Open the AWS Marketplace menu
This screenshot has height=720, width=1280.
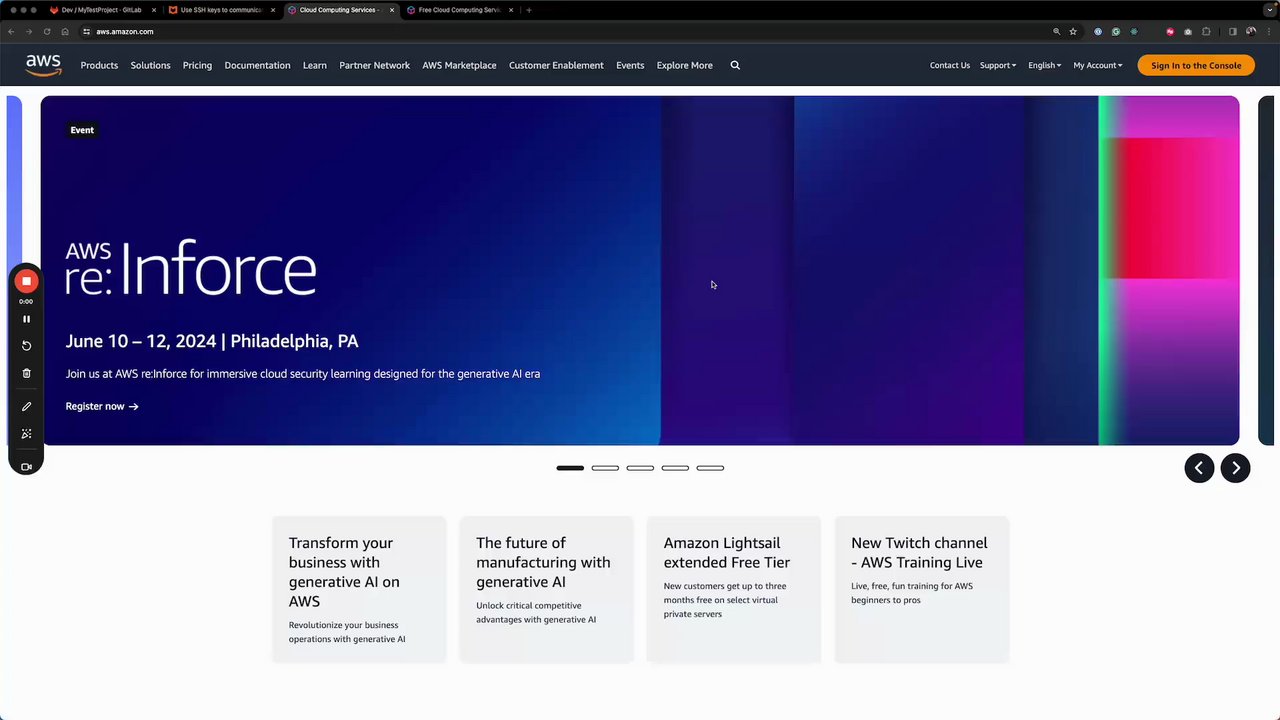coord(459,65)
